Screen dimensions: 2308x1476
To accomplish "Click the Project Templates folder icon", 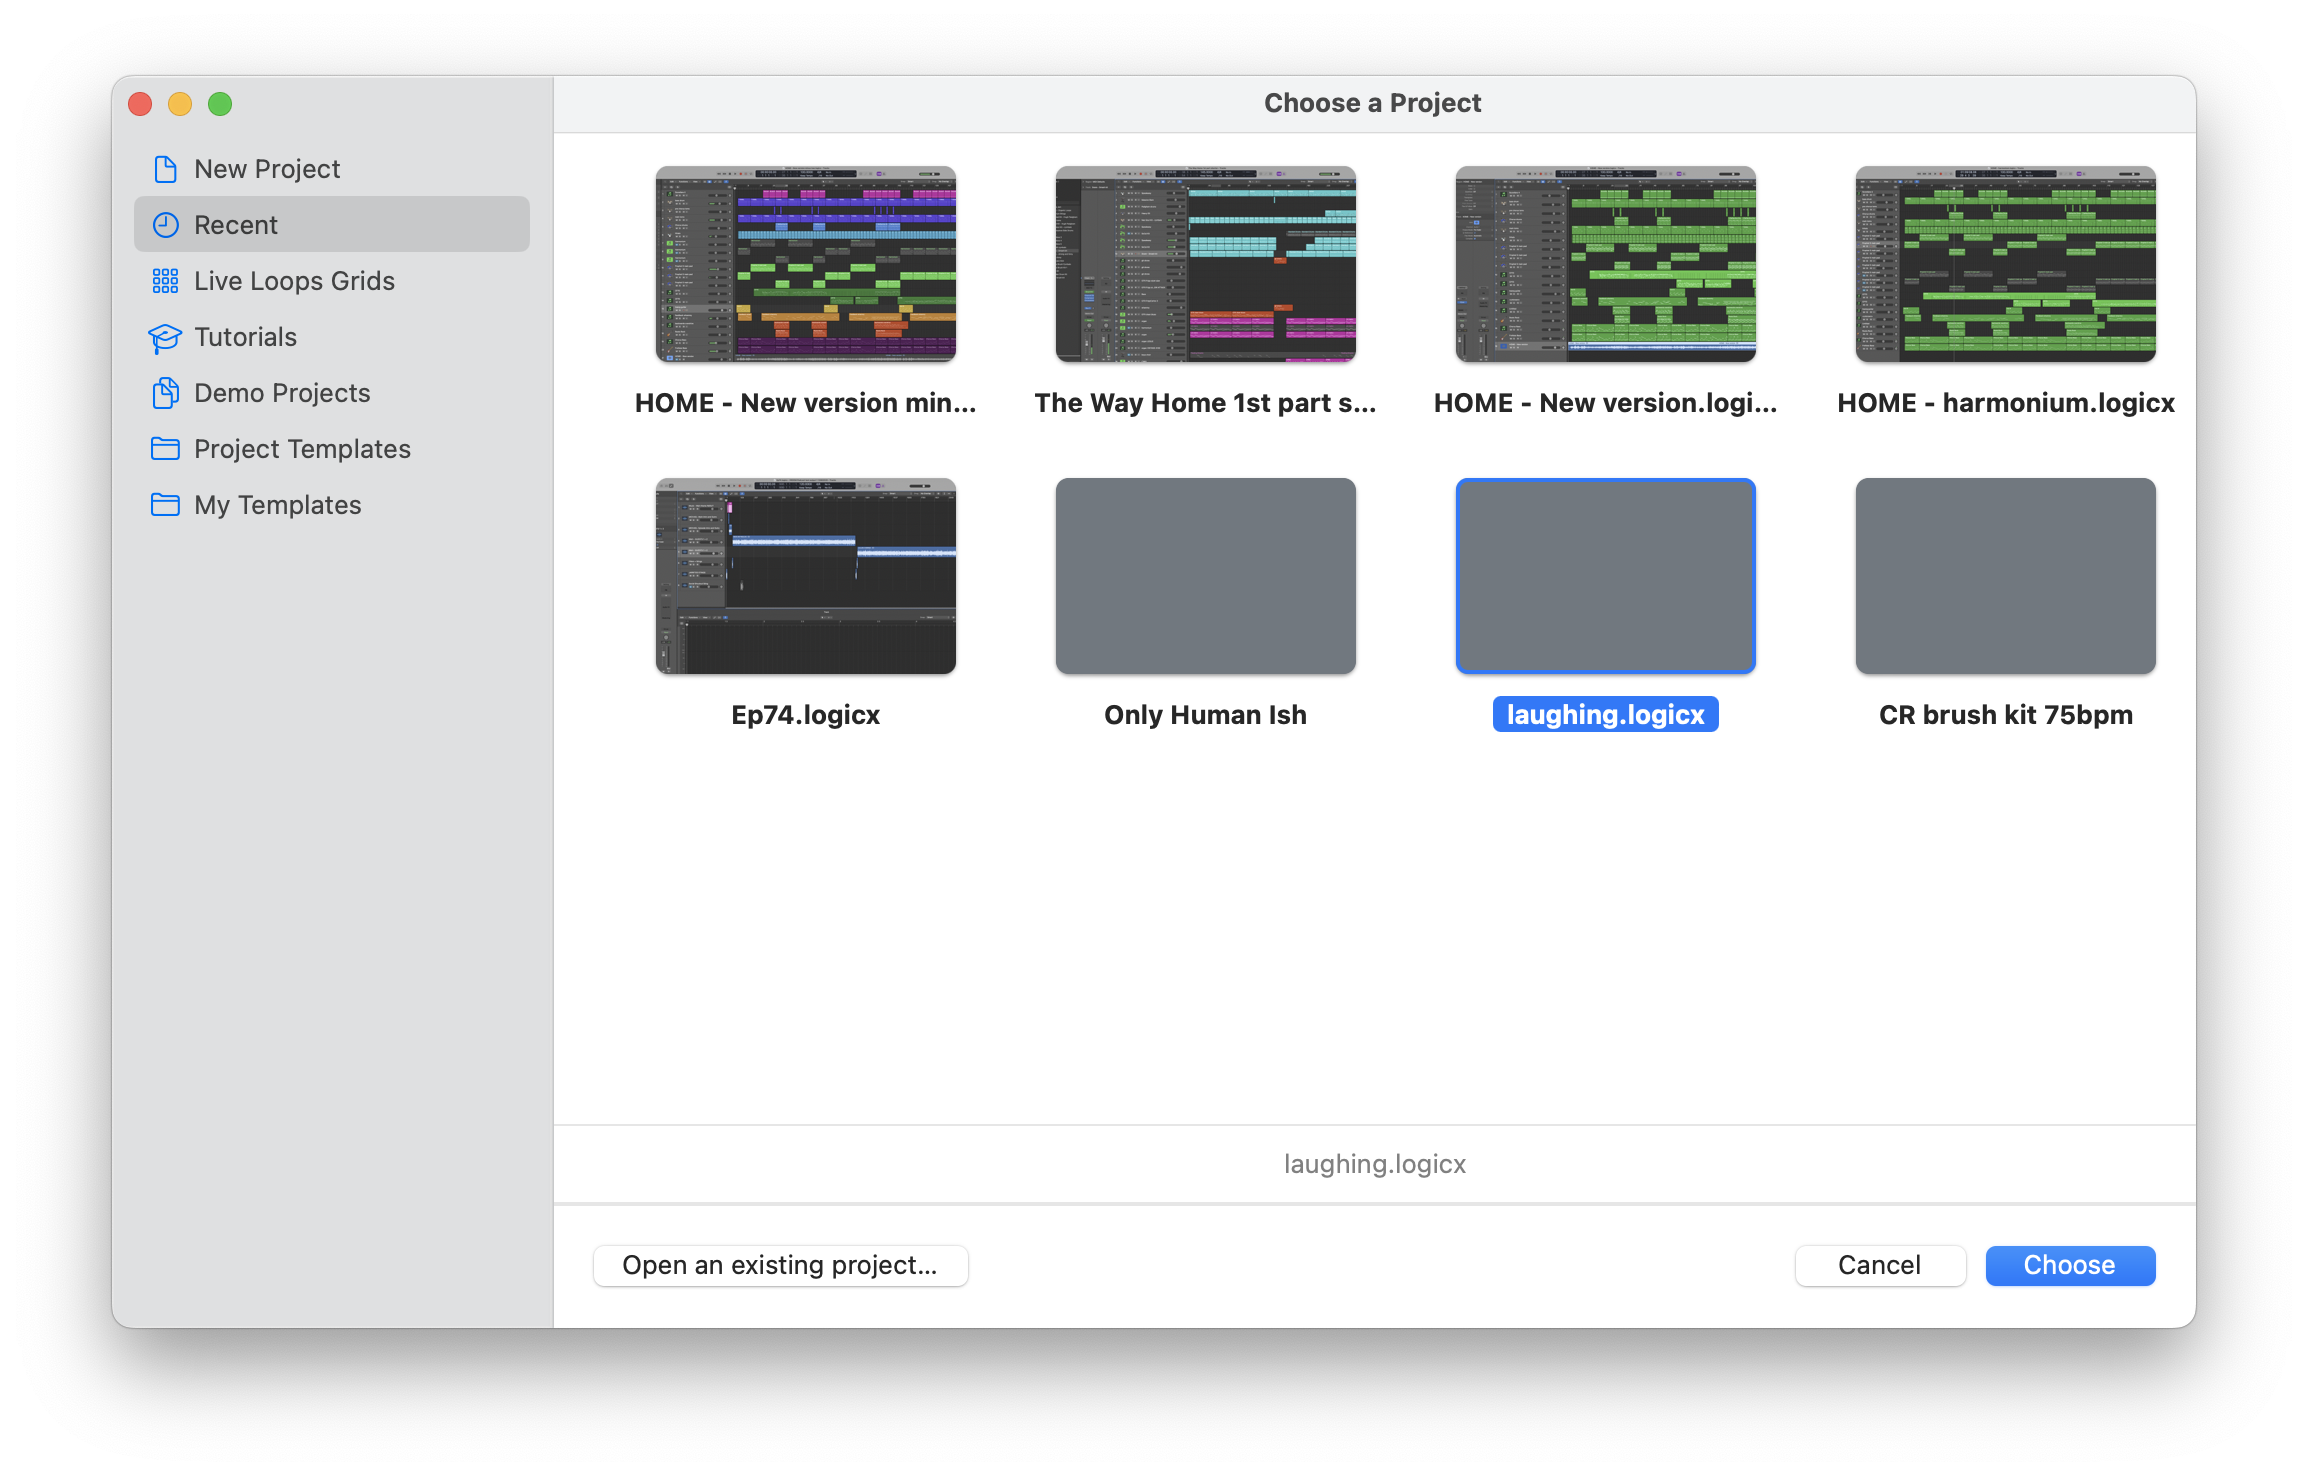I will click(165, 449).
